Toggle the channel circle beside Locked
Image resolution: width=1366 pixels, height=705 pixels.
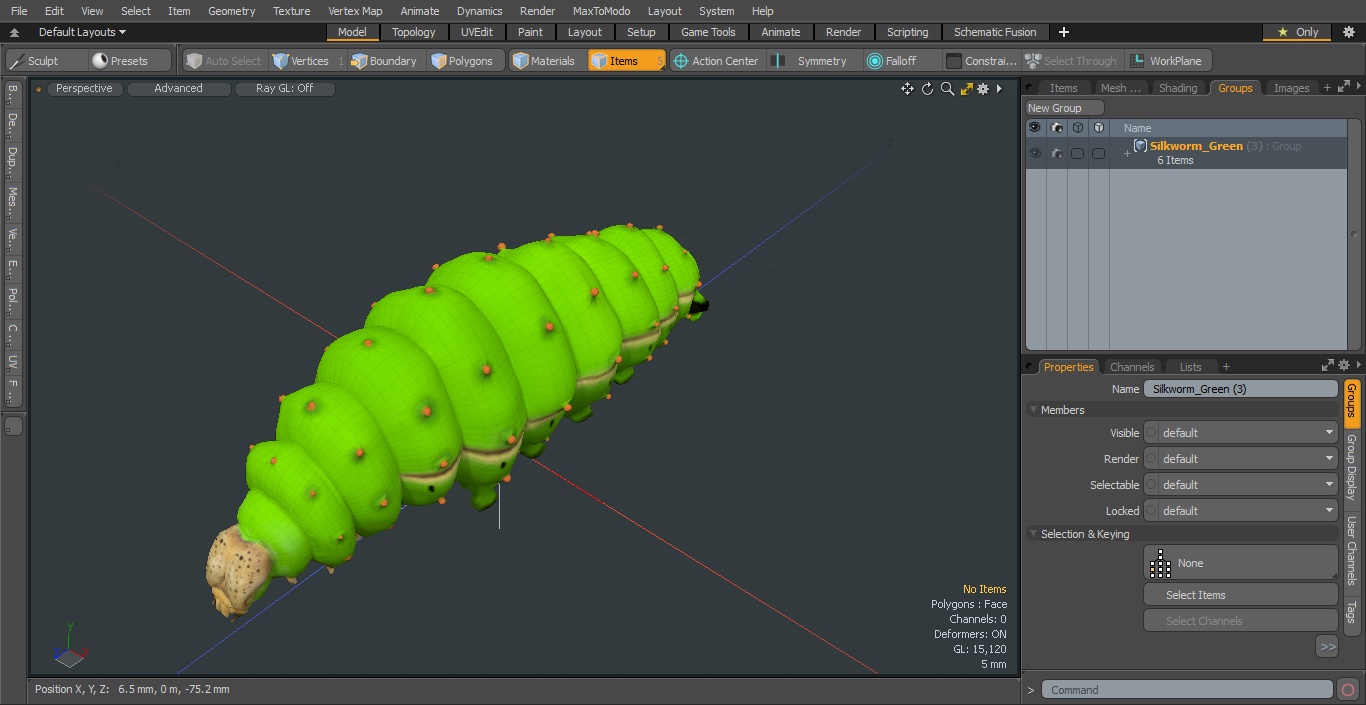pos(1151,511)
